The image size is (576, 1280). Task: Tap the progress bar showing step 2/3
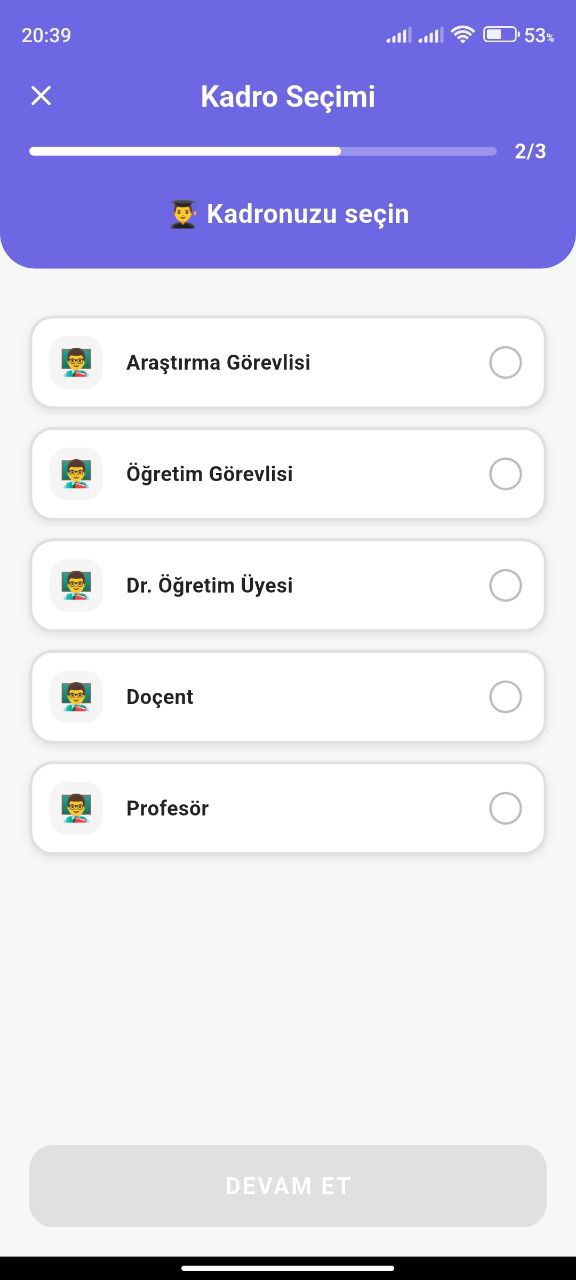pos(263,151)
